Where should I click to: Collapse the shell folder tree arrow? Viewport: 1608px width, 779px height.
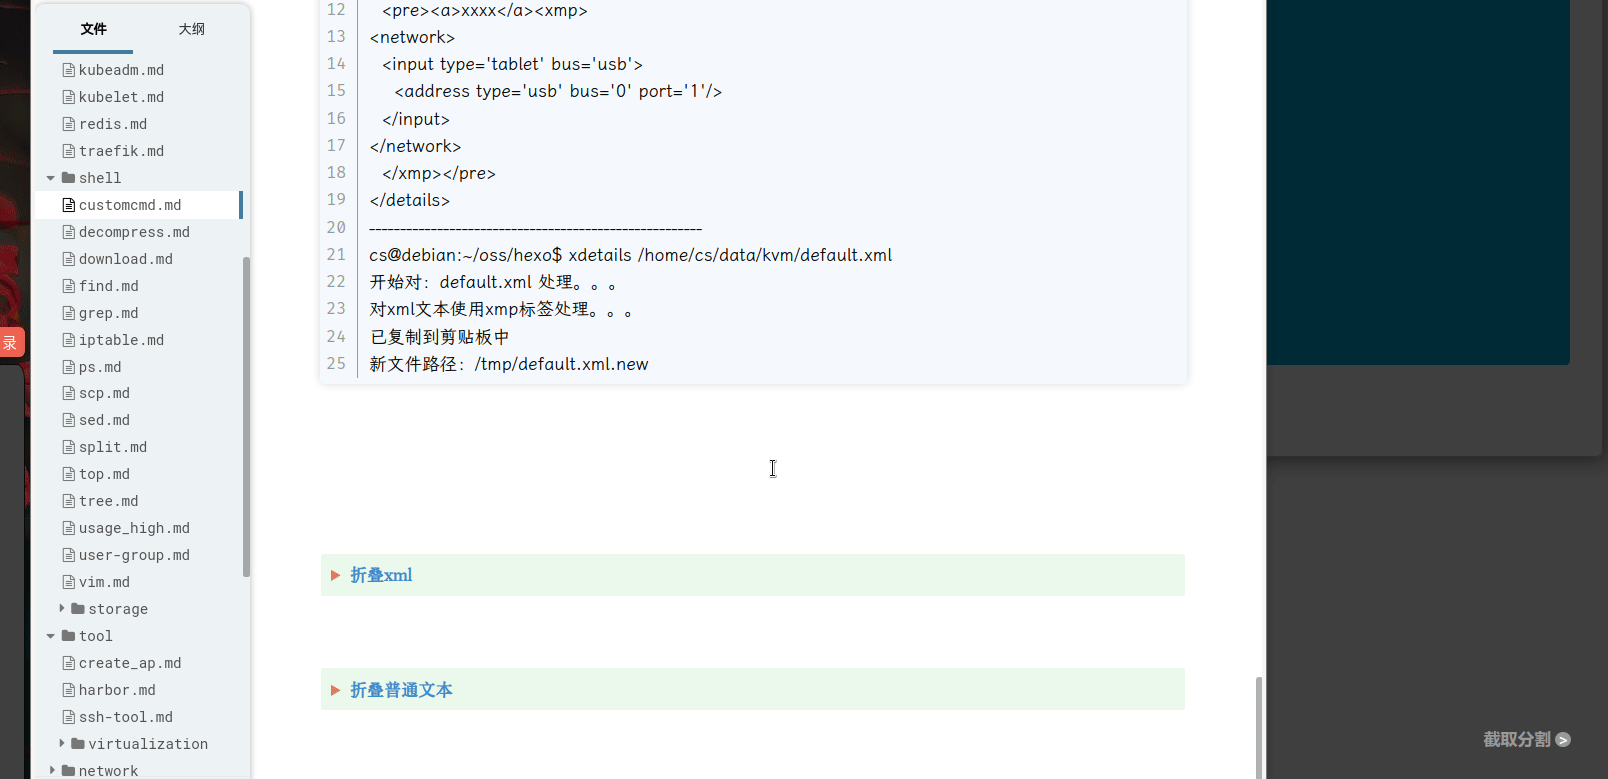click(x=51, y=178)
